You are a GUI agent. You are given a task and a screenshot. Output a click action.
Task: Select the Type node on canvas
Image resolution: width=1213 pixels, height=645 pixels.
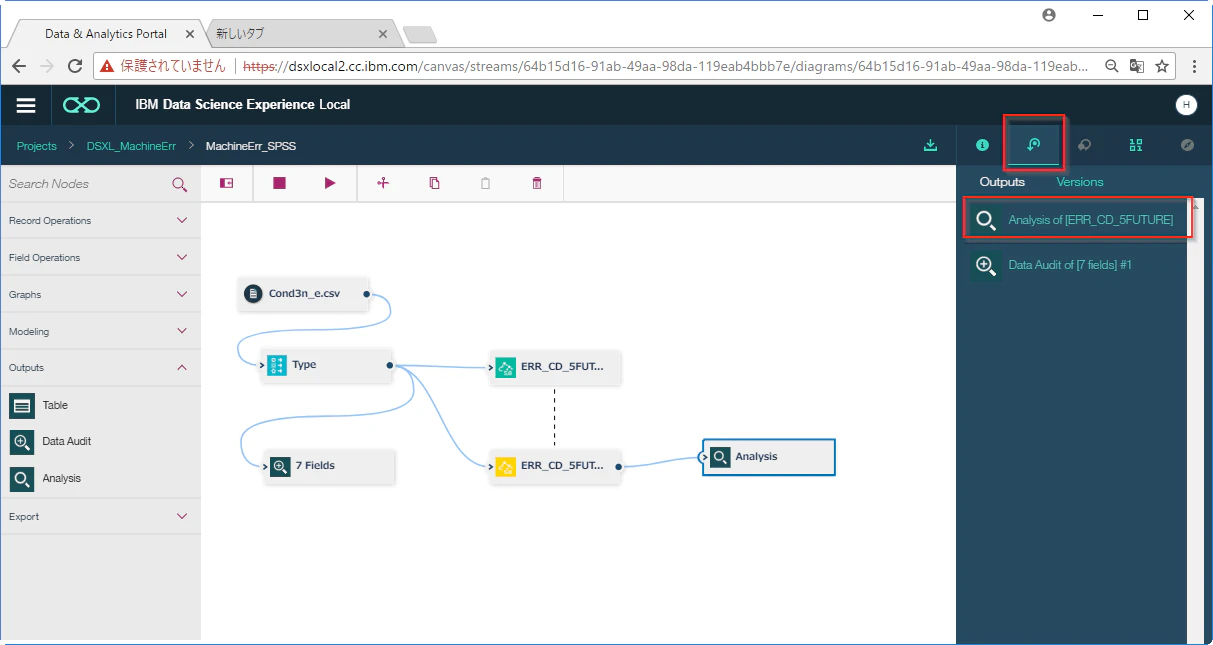click(x=327, y=365)
